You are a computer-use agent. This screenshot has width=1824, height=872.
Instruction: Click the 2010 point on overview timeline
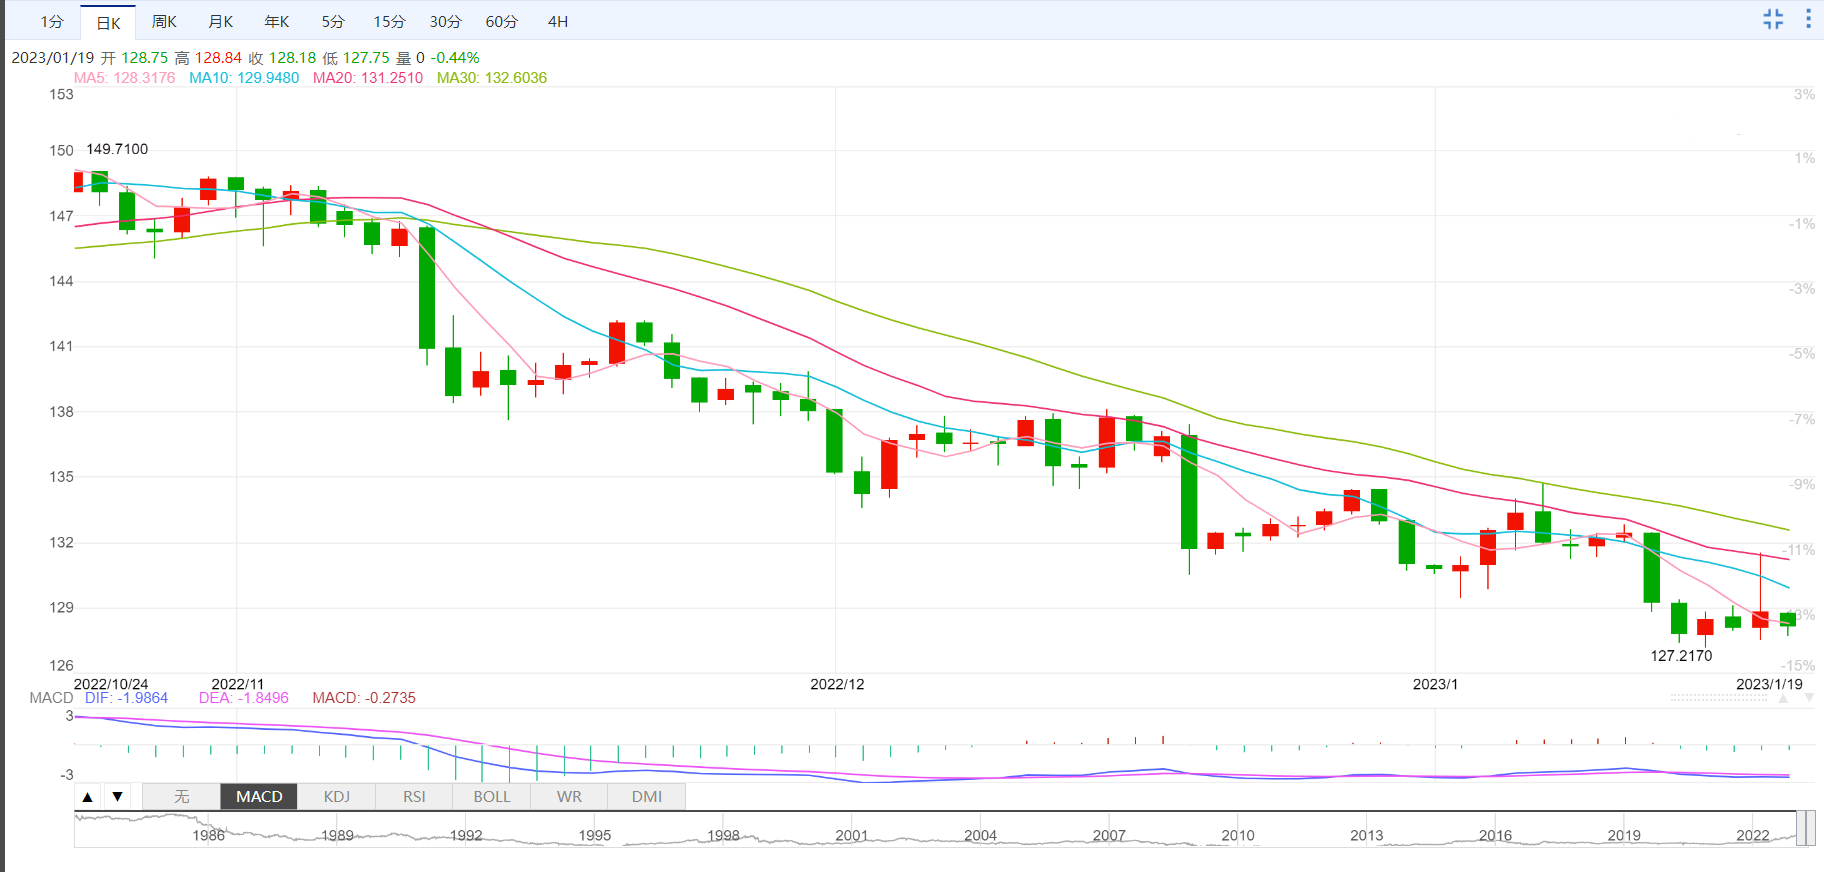(x=1238, y=835)
